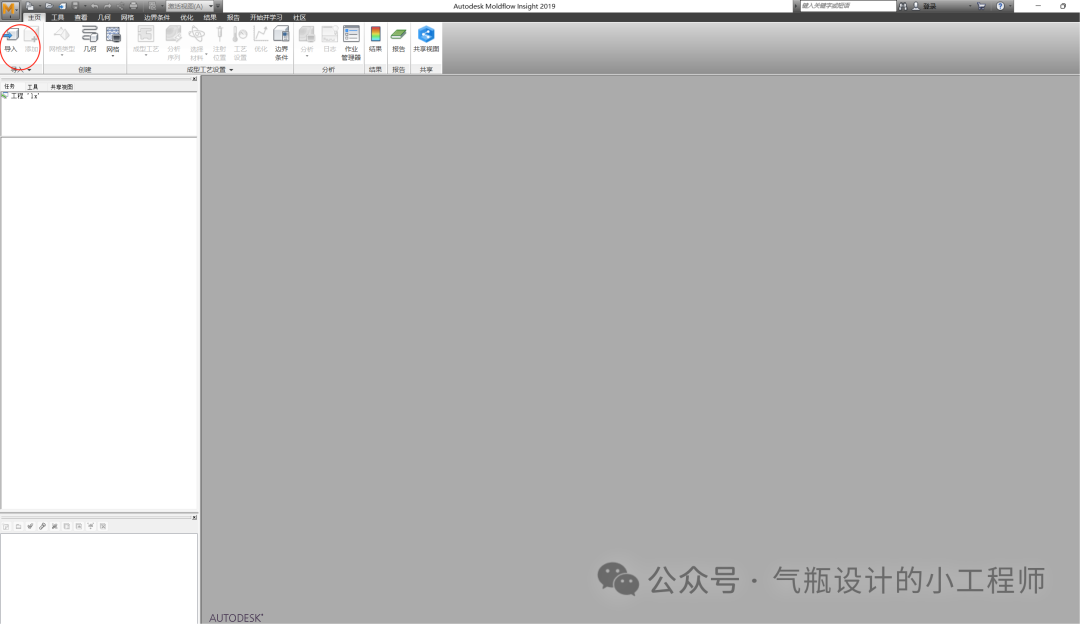This screenshot has height=624, width=1080.
Task: Click the first icon in layers toolbar
Action: click(x=6, y=526)
